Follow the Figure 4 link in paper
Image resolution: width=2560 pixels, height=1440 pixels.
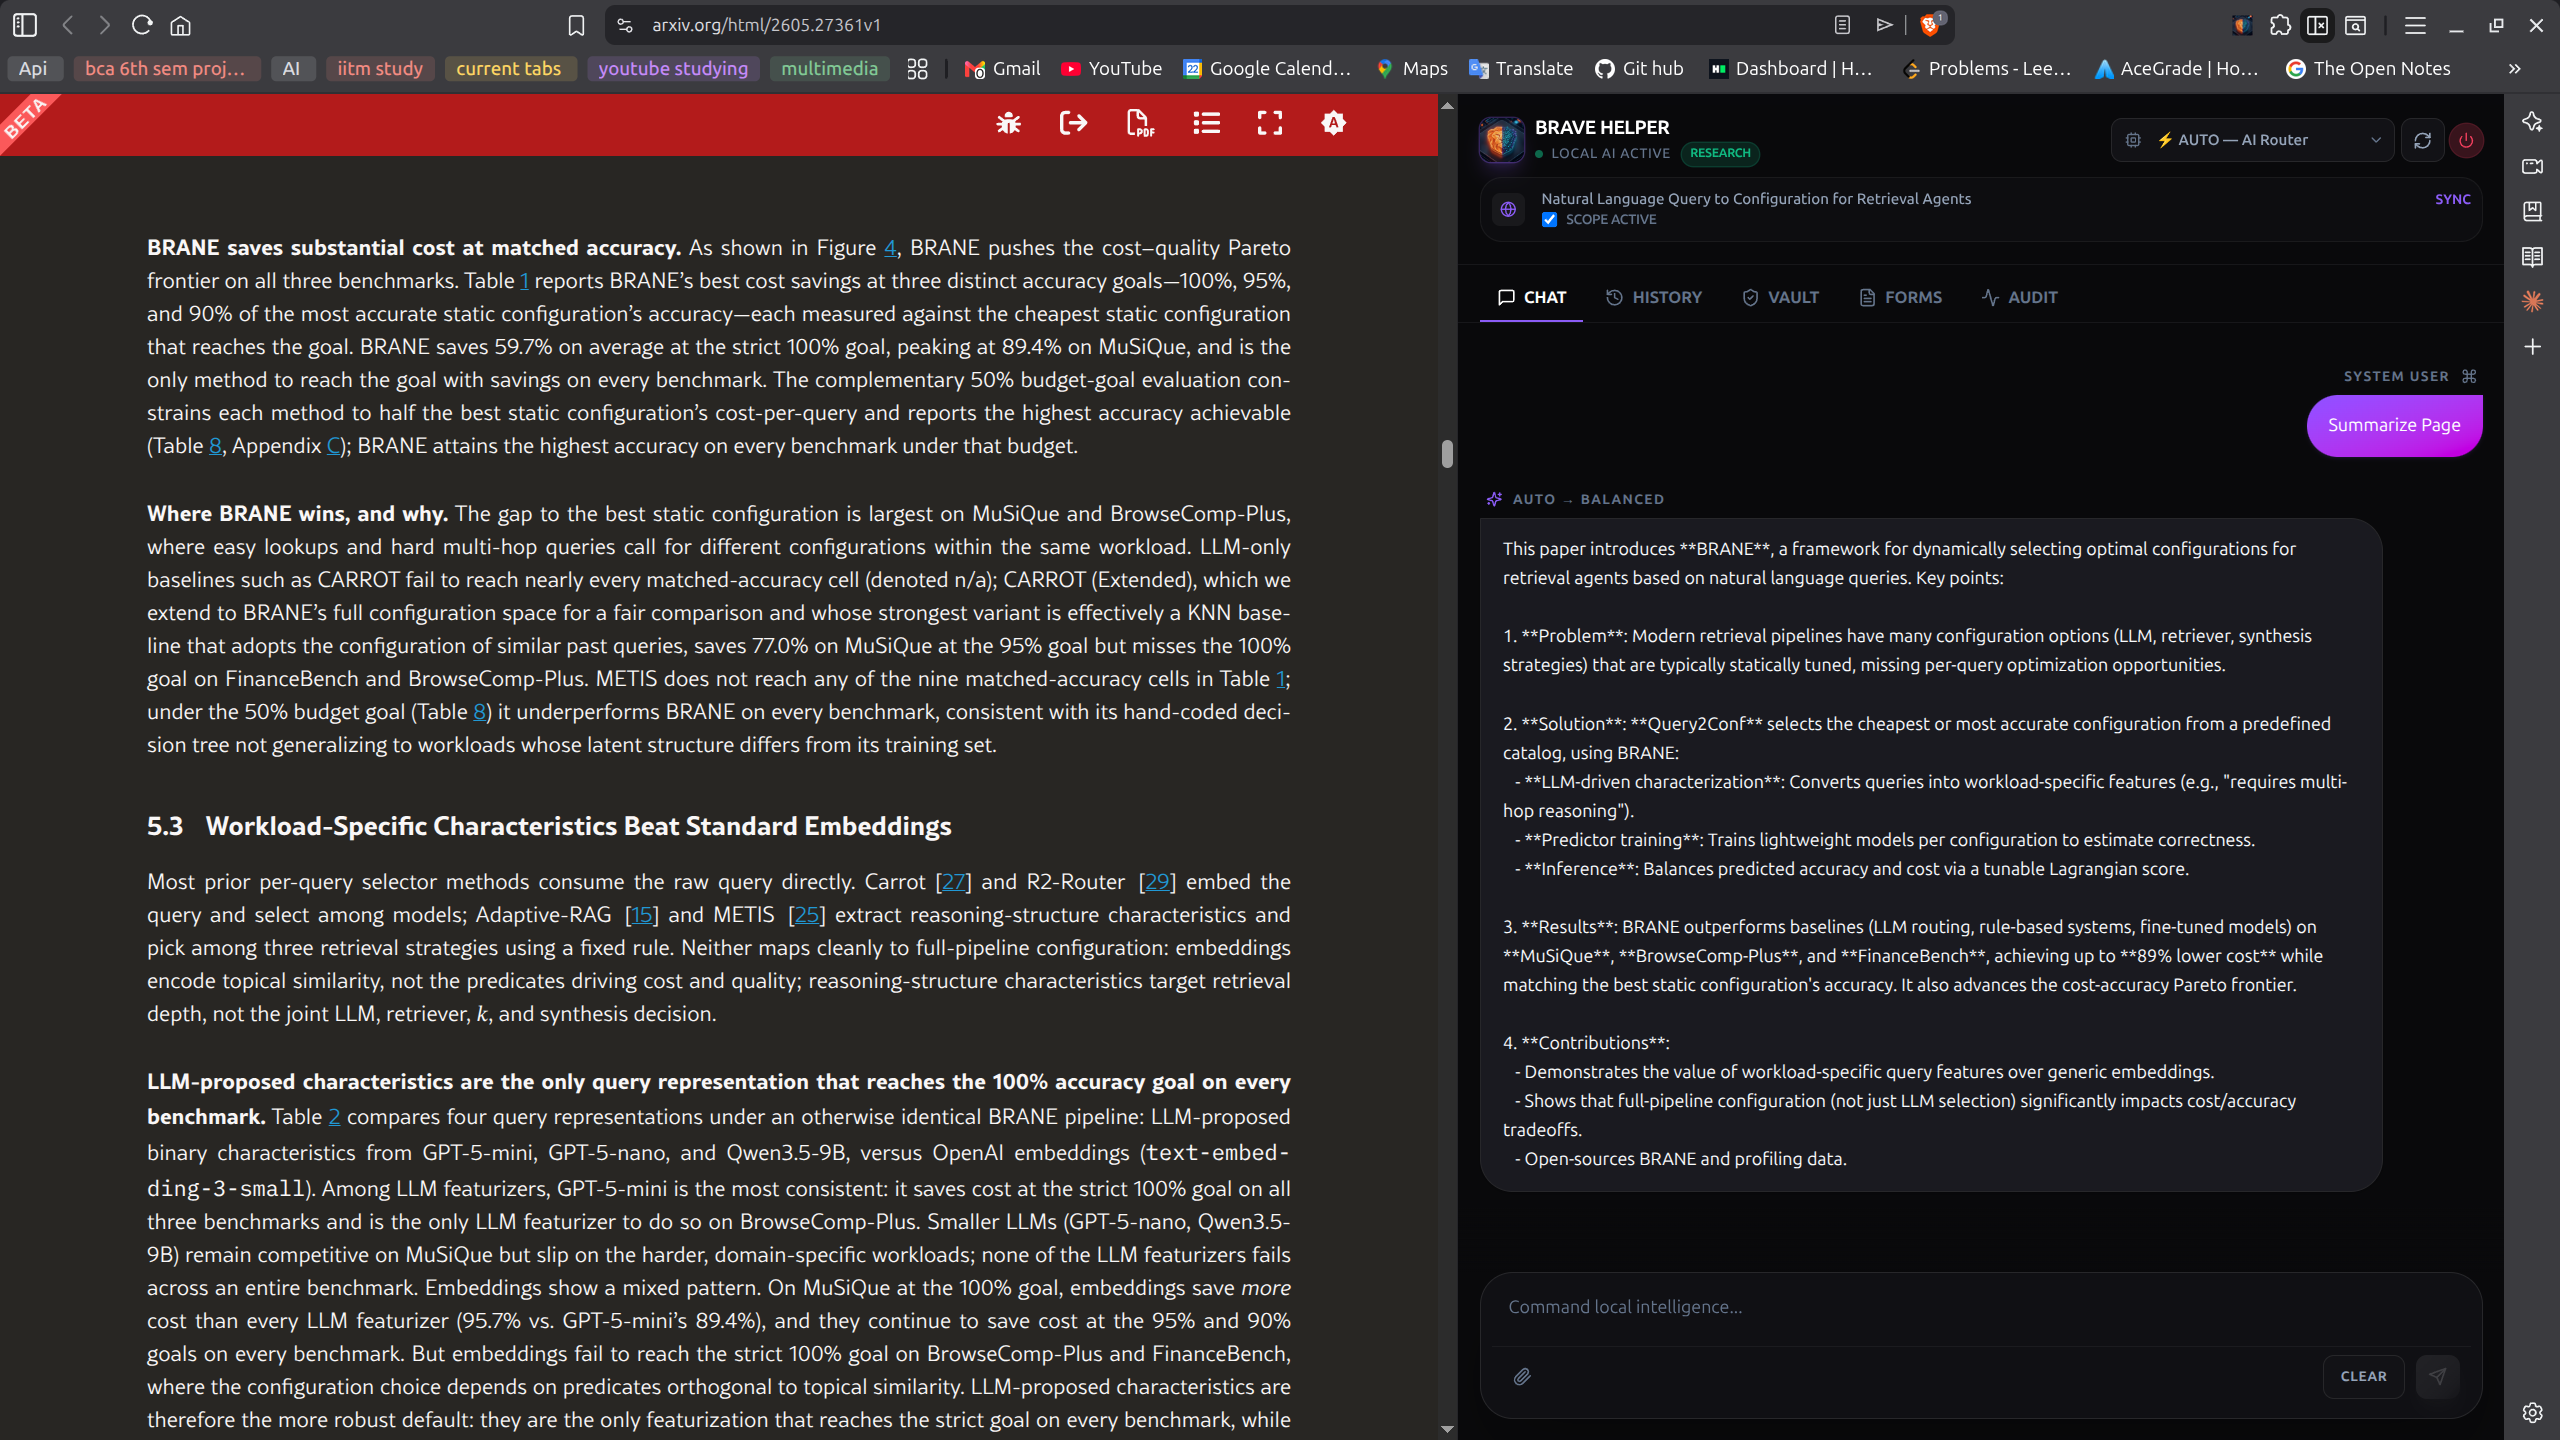click(x=890, y=248)
